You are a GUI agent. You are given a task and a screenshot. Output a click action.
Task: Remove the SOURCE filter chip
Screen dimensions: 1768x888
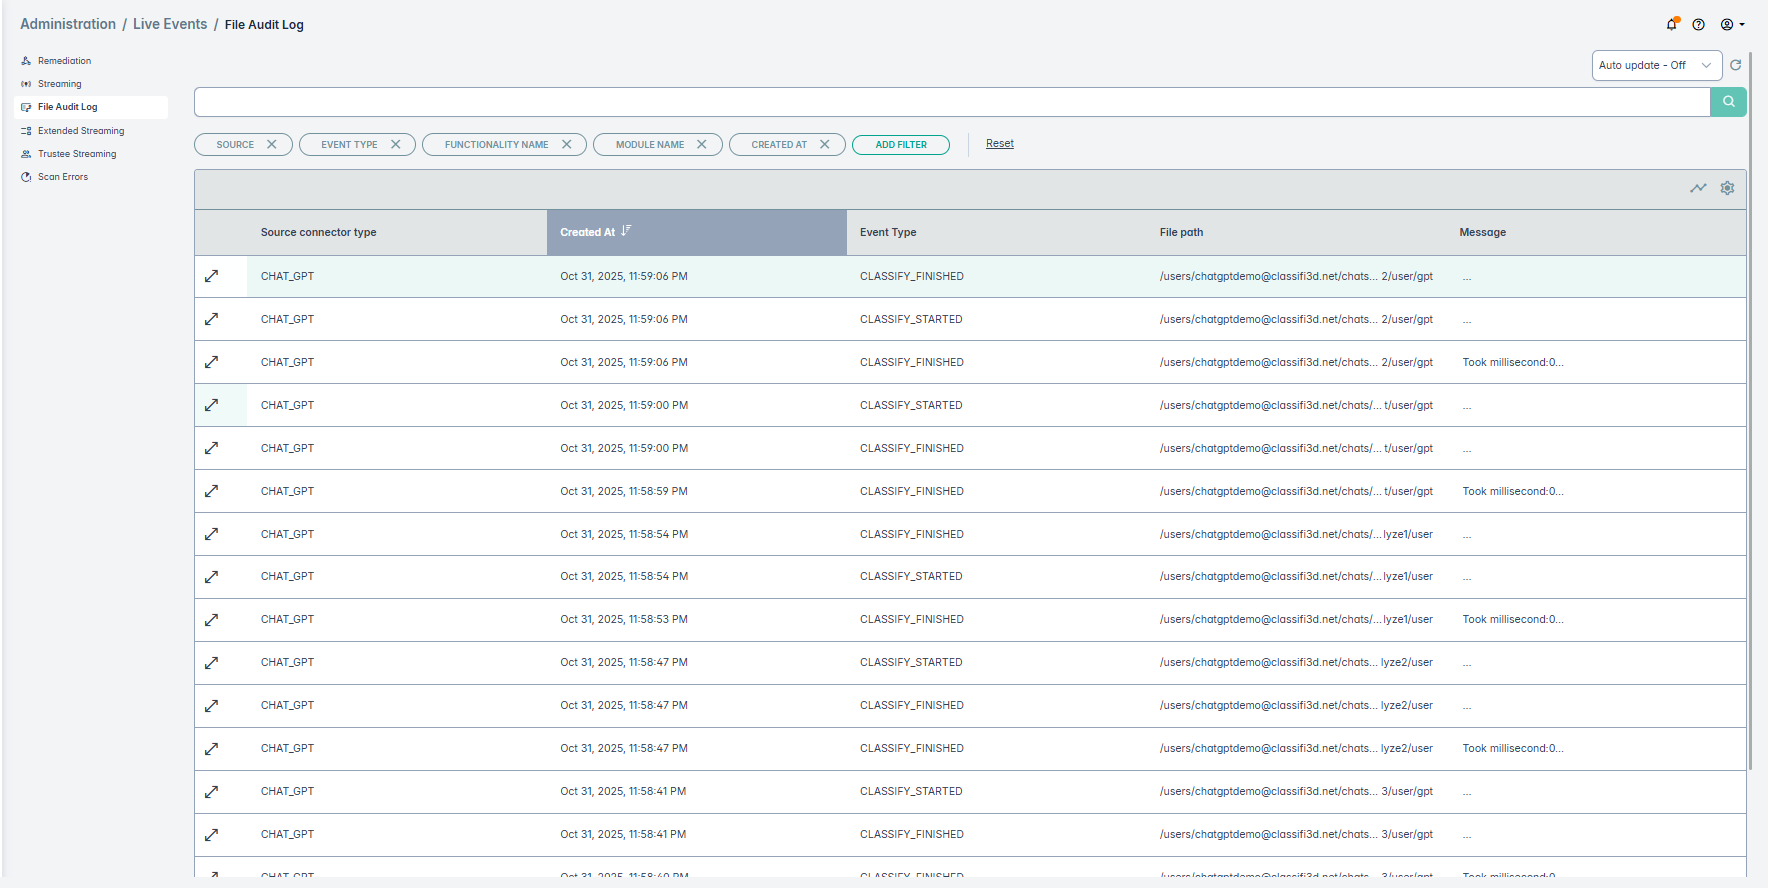click(272, 145)
